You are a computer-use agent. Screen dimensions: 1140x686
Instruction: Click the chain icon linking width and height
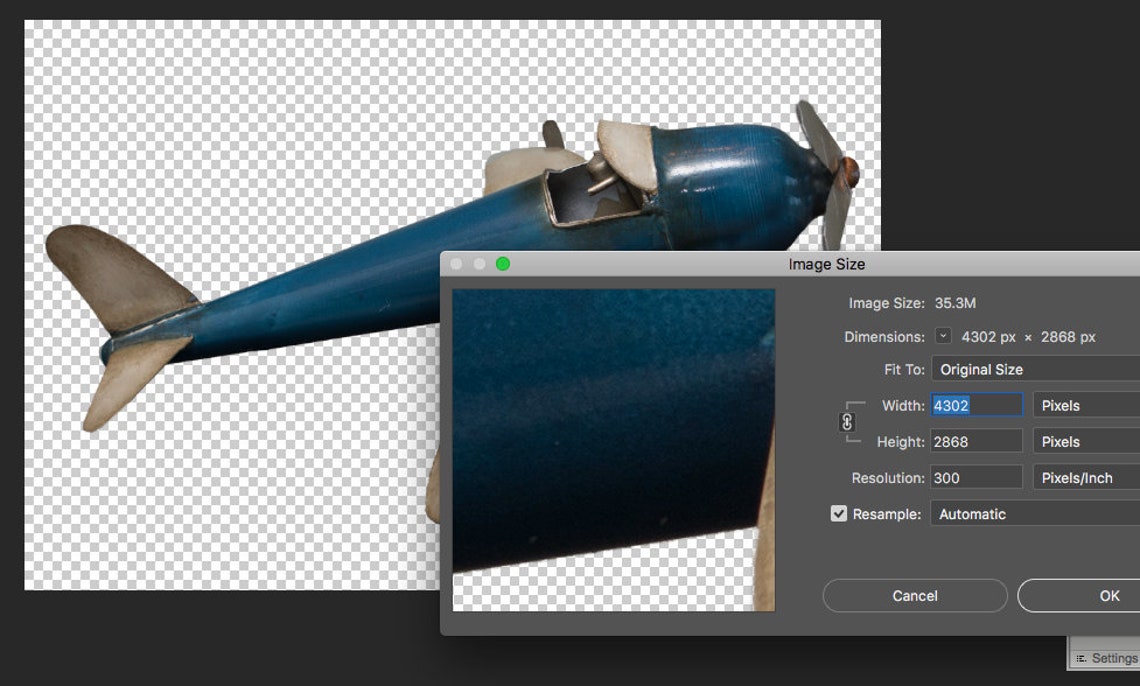tap(846, 423)
